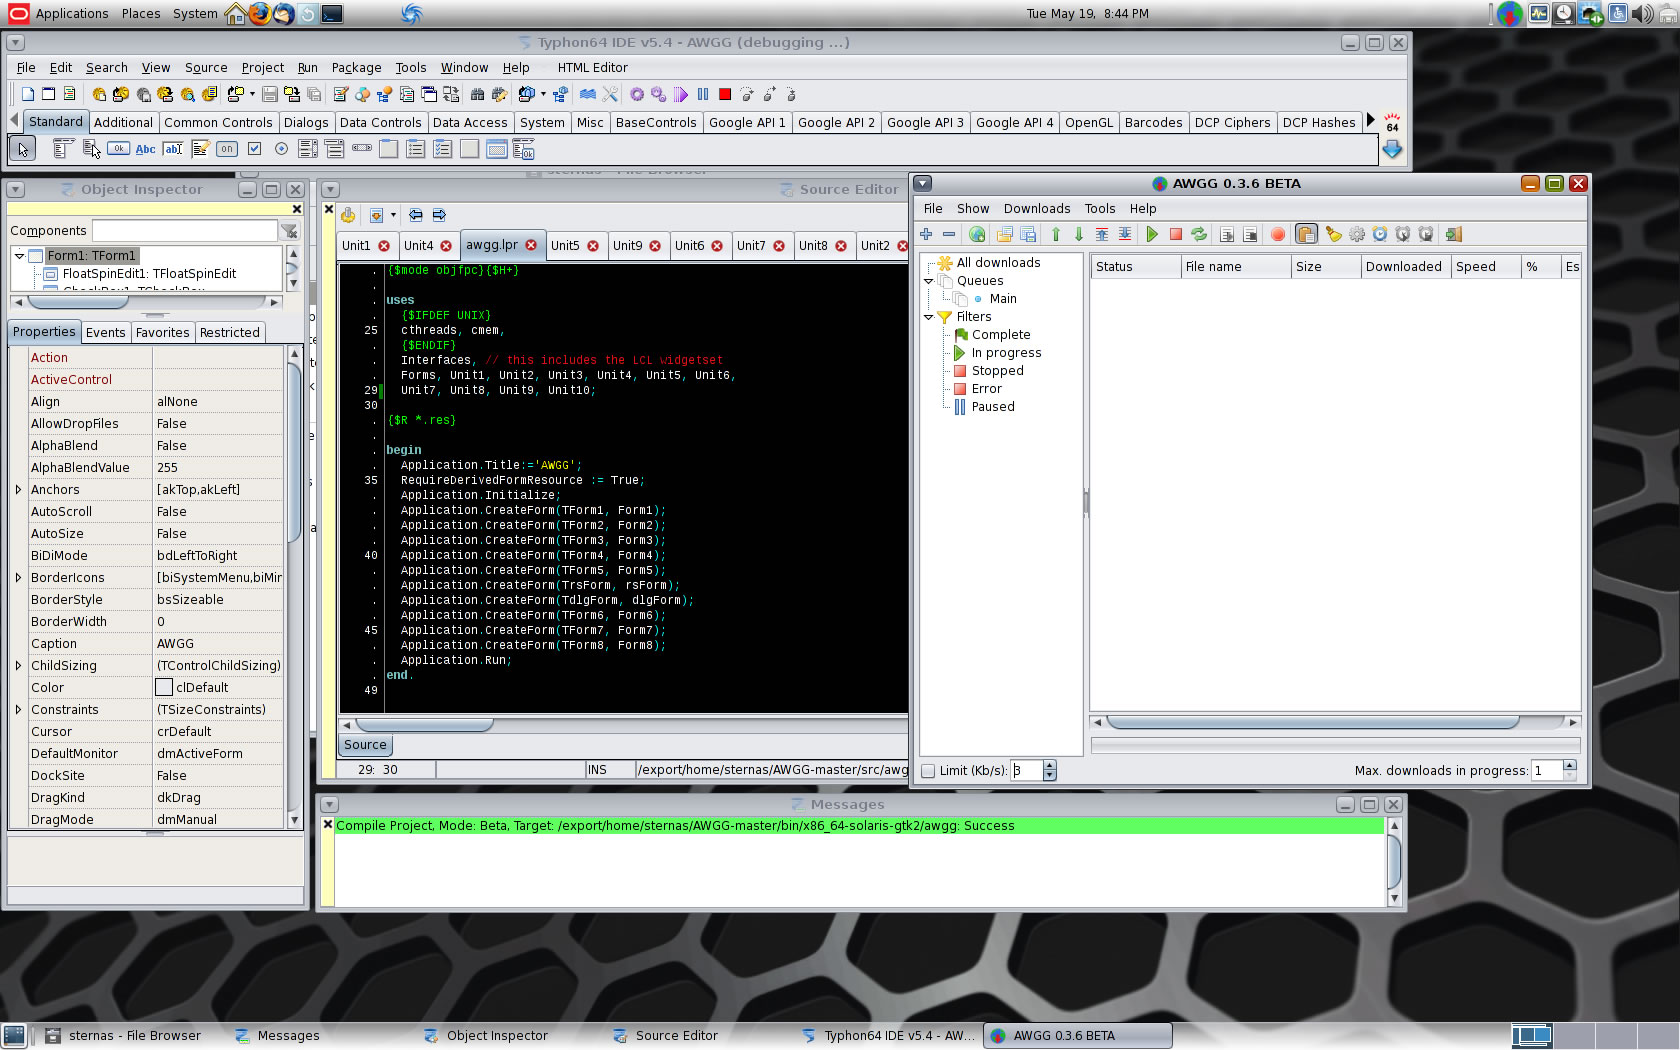Click the red Stop debugging icon in Typhon toolbar
This screenshot has height=1050, width=1680.
click(x=725, y=94)
